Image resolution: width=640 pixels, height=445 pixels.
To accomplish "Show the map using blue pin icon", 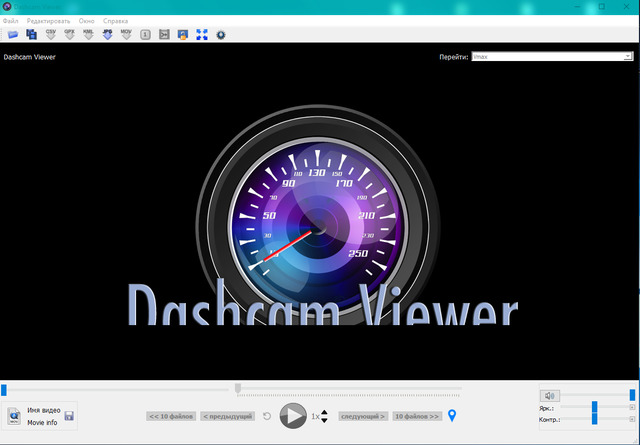I will [451, 416].
